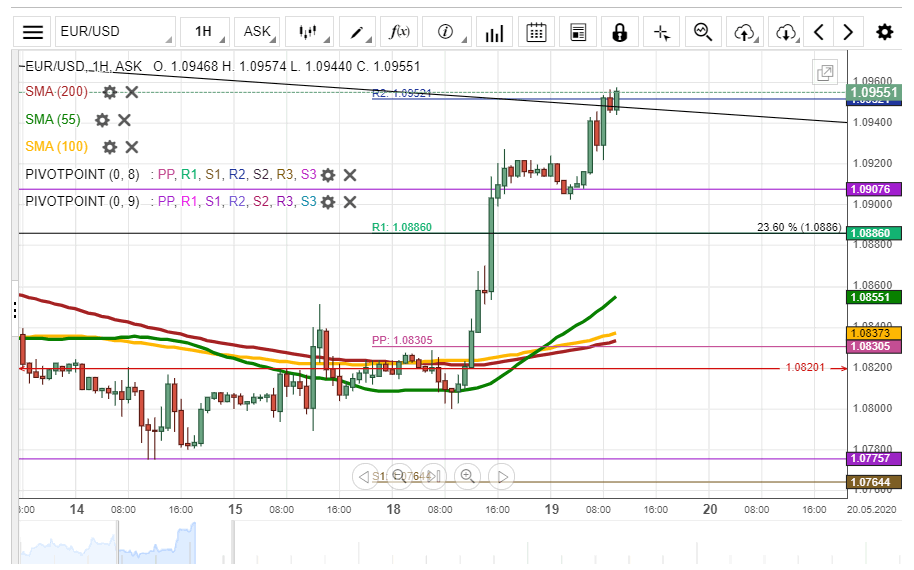The image size is (914, 570).
Task: Click the SMA (100) legend label
Action: pyautogui.click(x=57, y=146)
